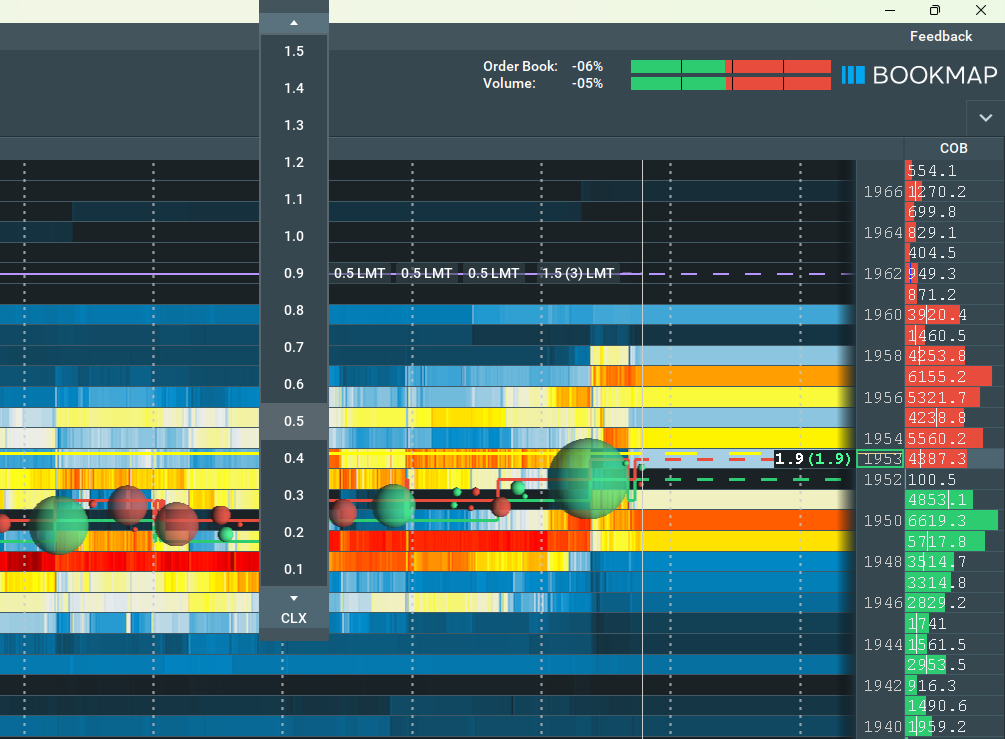Click the CLX button below the list
This screenshot has width=1005, height=739.
[x=293, y=618]
